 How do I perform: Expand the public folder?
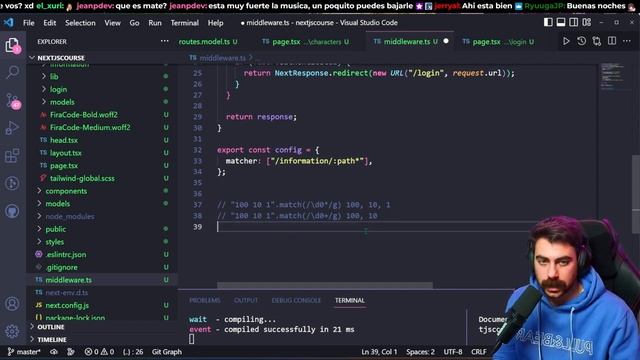102,229
